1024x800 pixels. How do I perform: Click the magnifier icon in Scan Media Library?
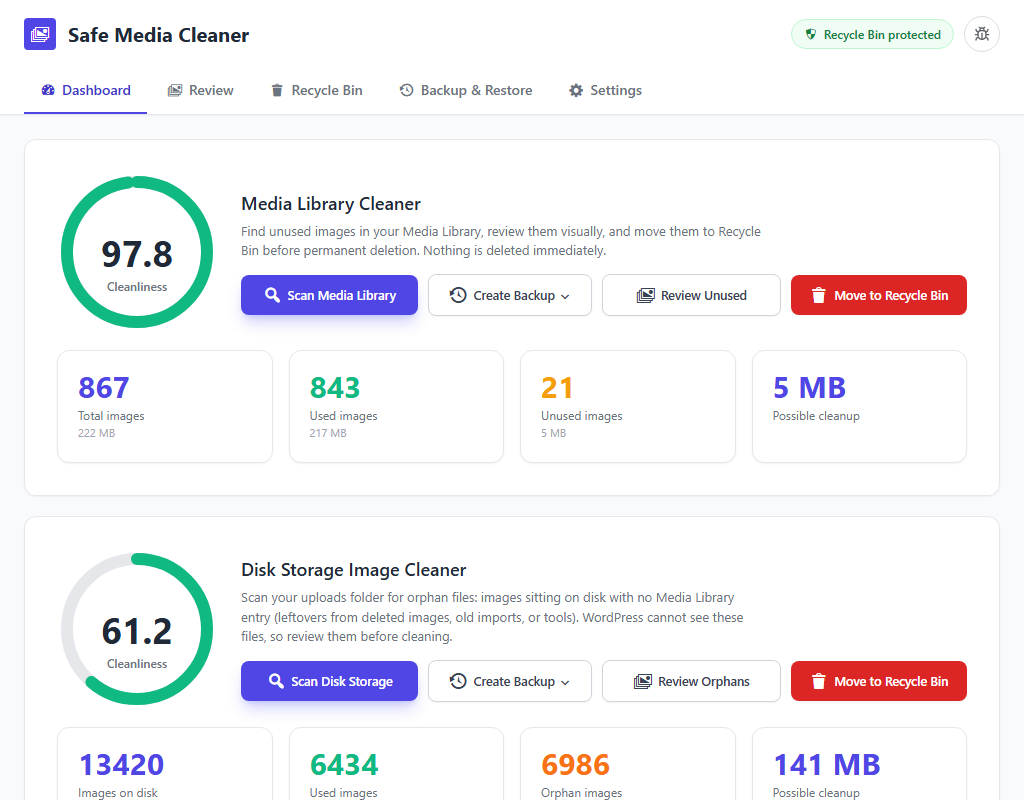272,295
